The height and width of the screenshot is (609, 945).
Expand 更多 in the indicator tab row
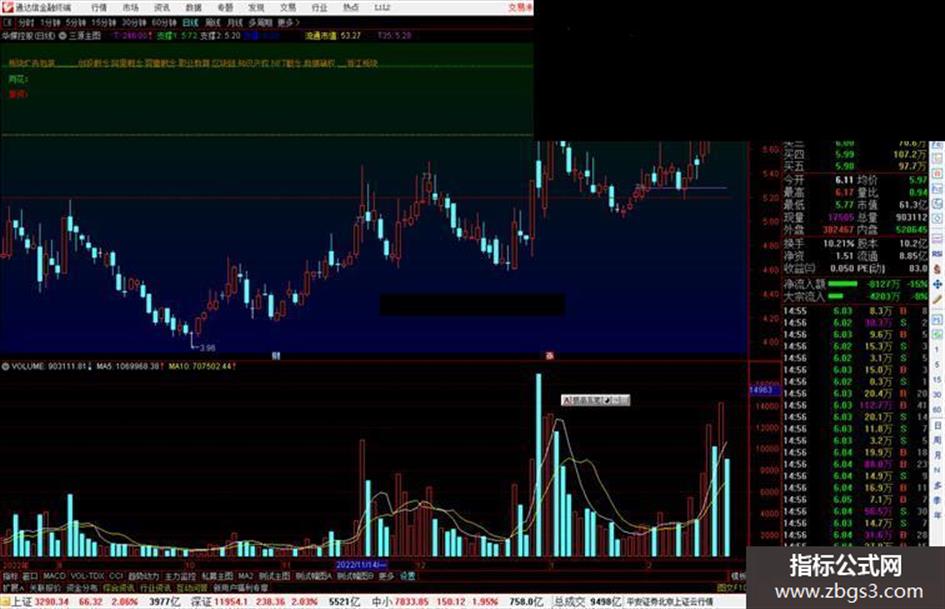pyautogui.click(x=386, y=576)
